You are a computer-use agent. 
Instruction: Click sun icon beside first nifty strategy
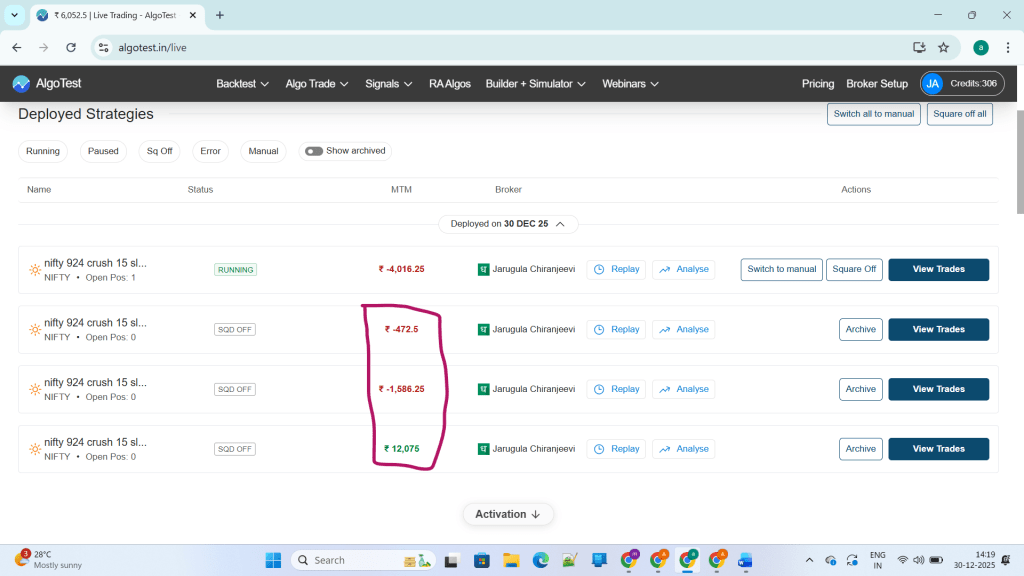point(35,270)
